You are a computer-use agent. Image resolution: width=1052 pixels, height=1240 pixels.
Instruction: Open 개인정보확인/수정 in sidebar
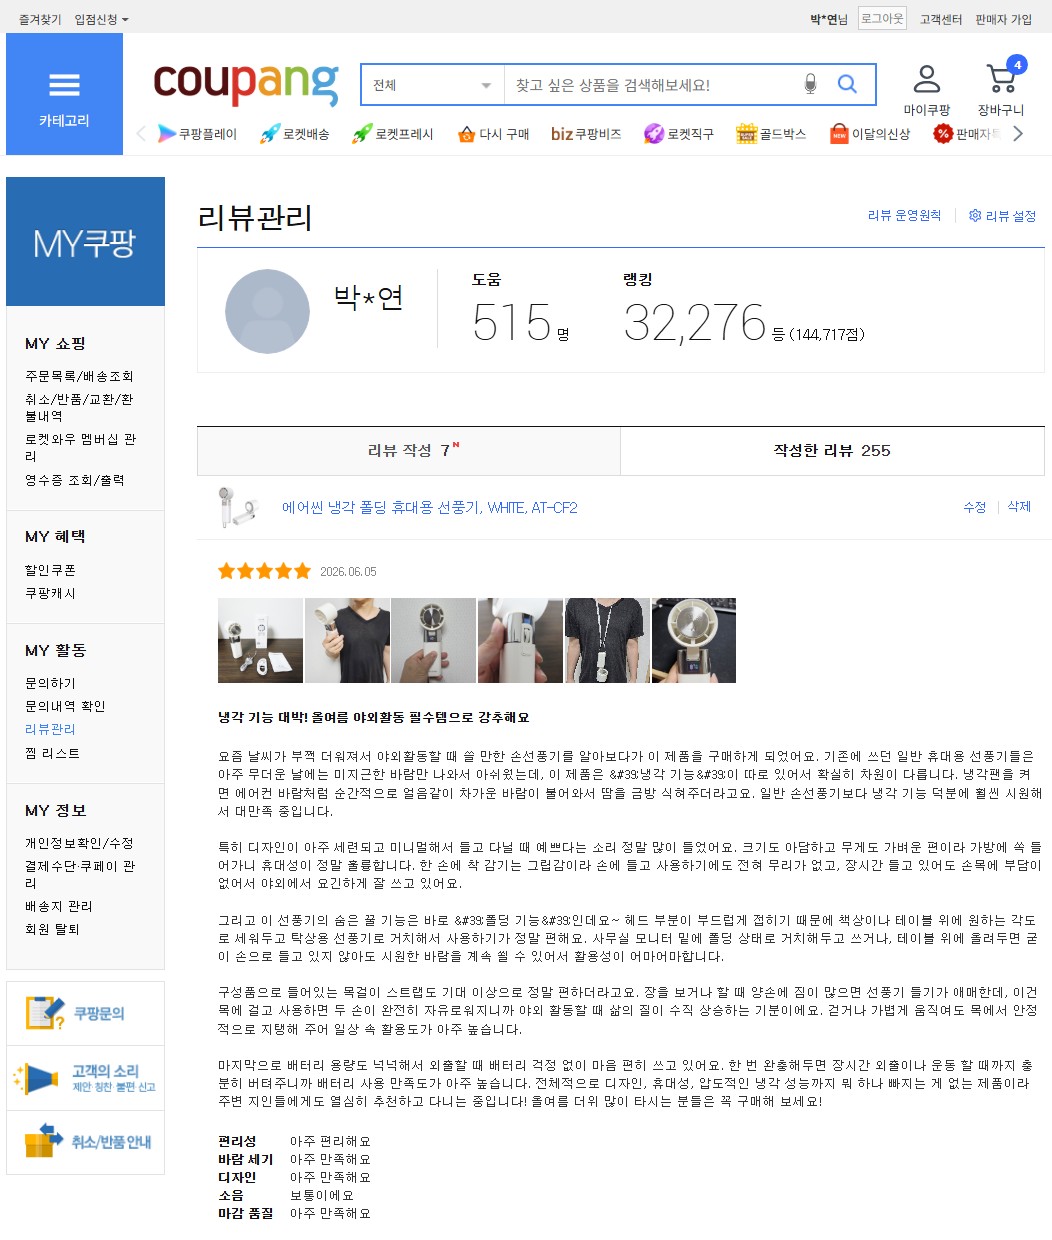[79, 843]
